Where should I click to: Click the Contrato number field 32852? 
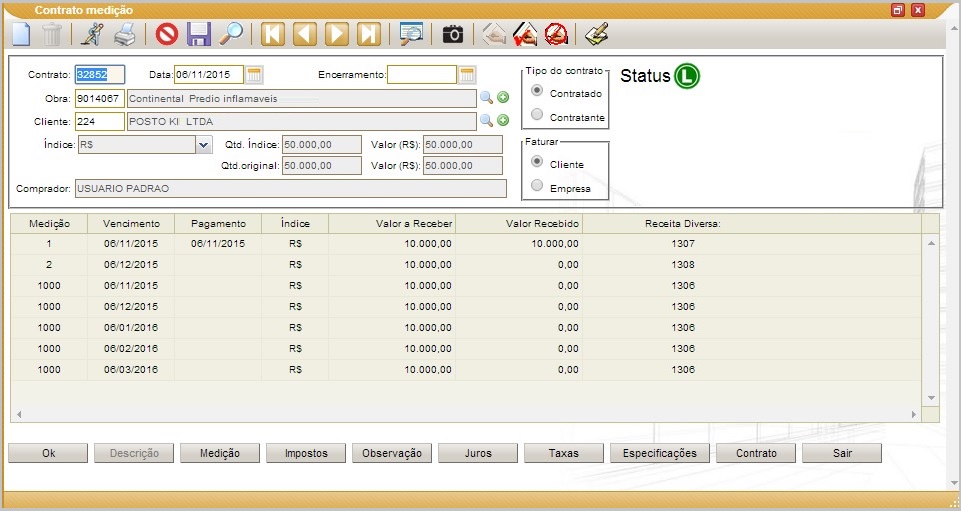(x=100, y=75)
